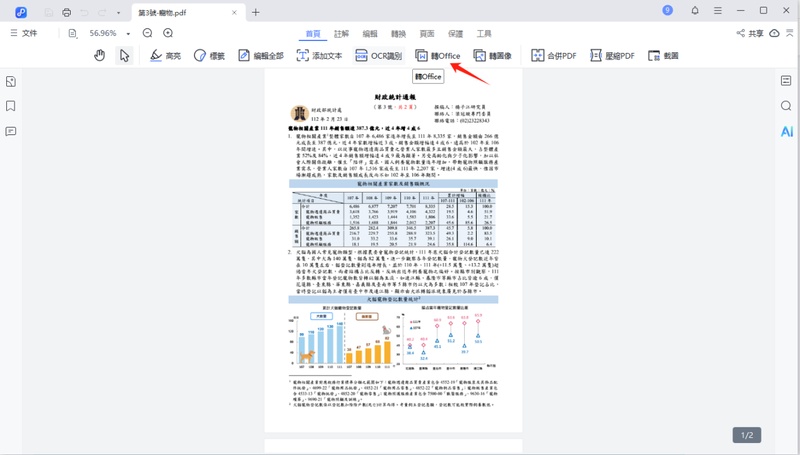This screenshot has width=800, height=455.
Task: Switch to the 註解 tab
Action: point(341,34)
